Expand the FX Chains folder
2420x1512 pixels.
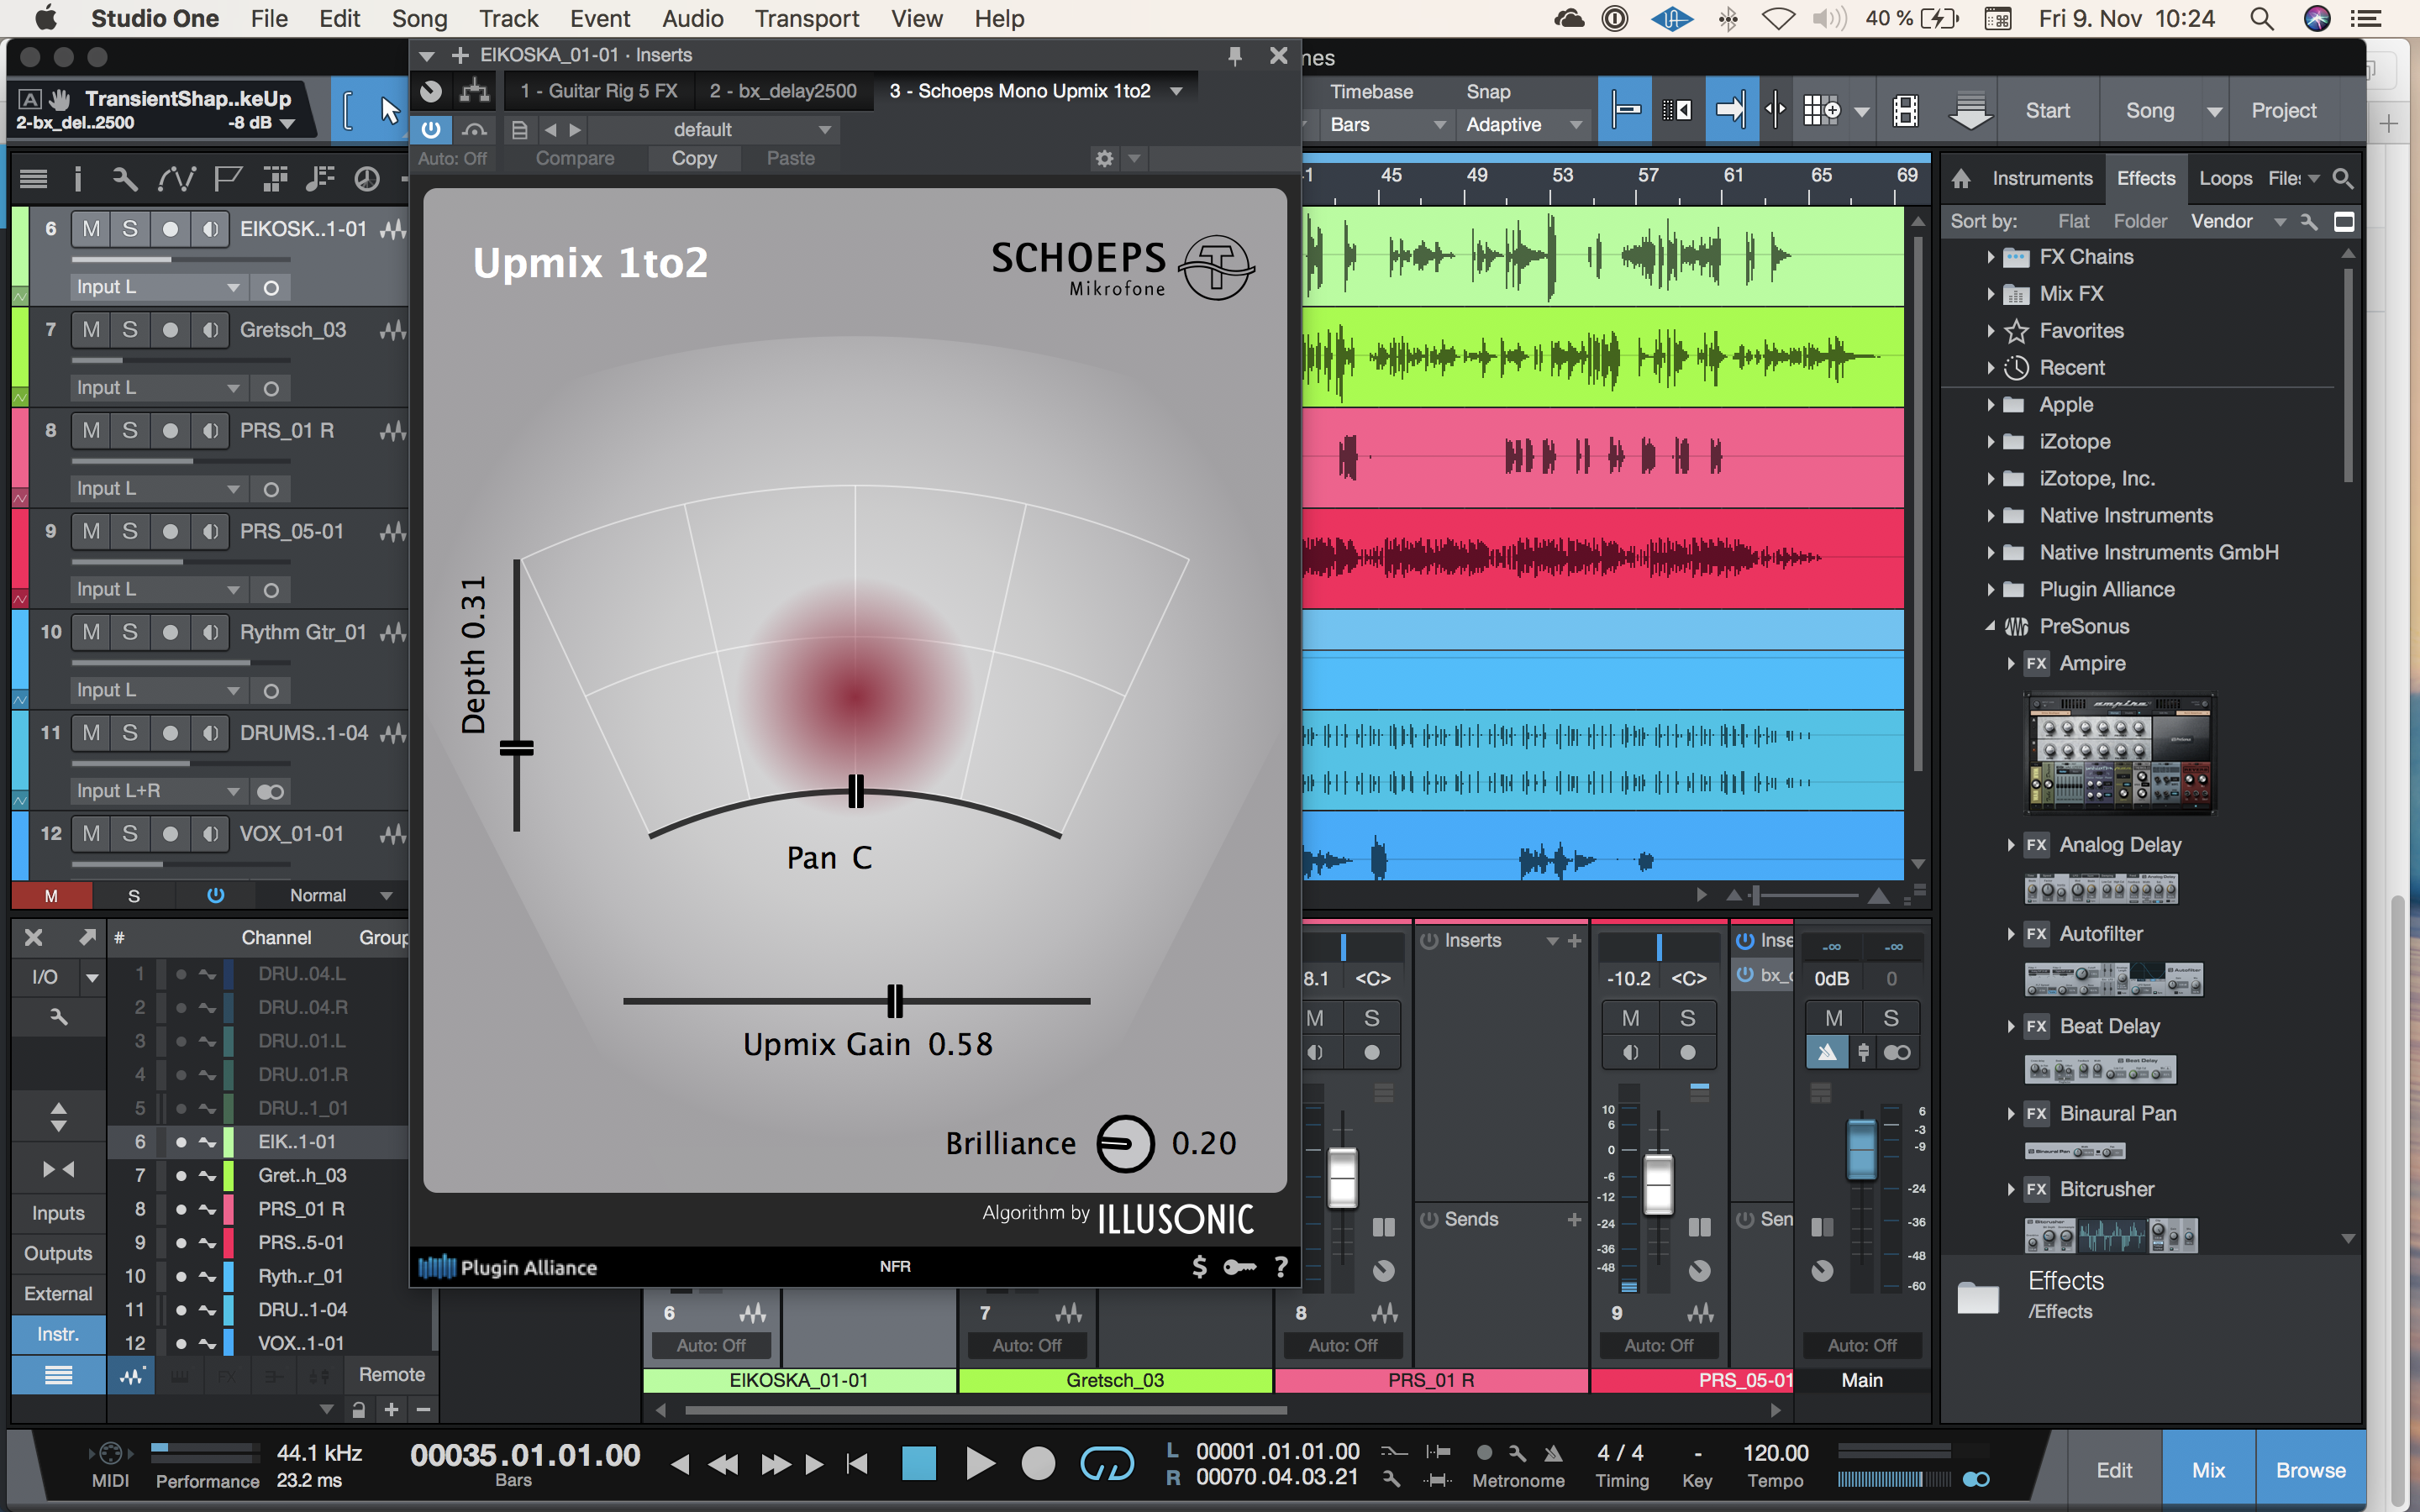(1990, 257)
